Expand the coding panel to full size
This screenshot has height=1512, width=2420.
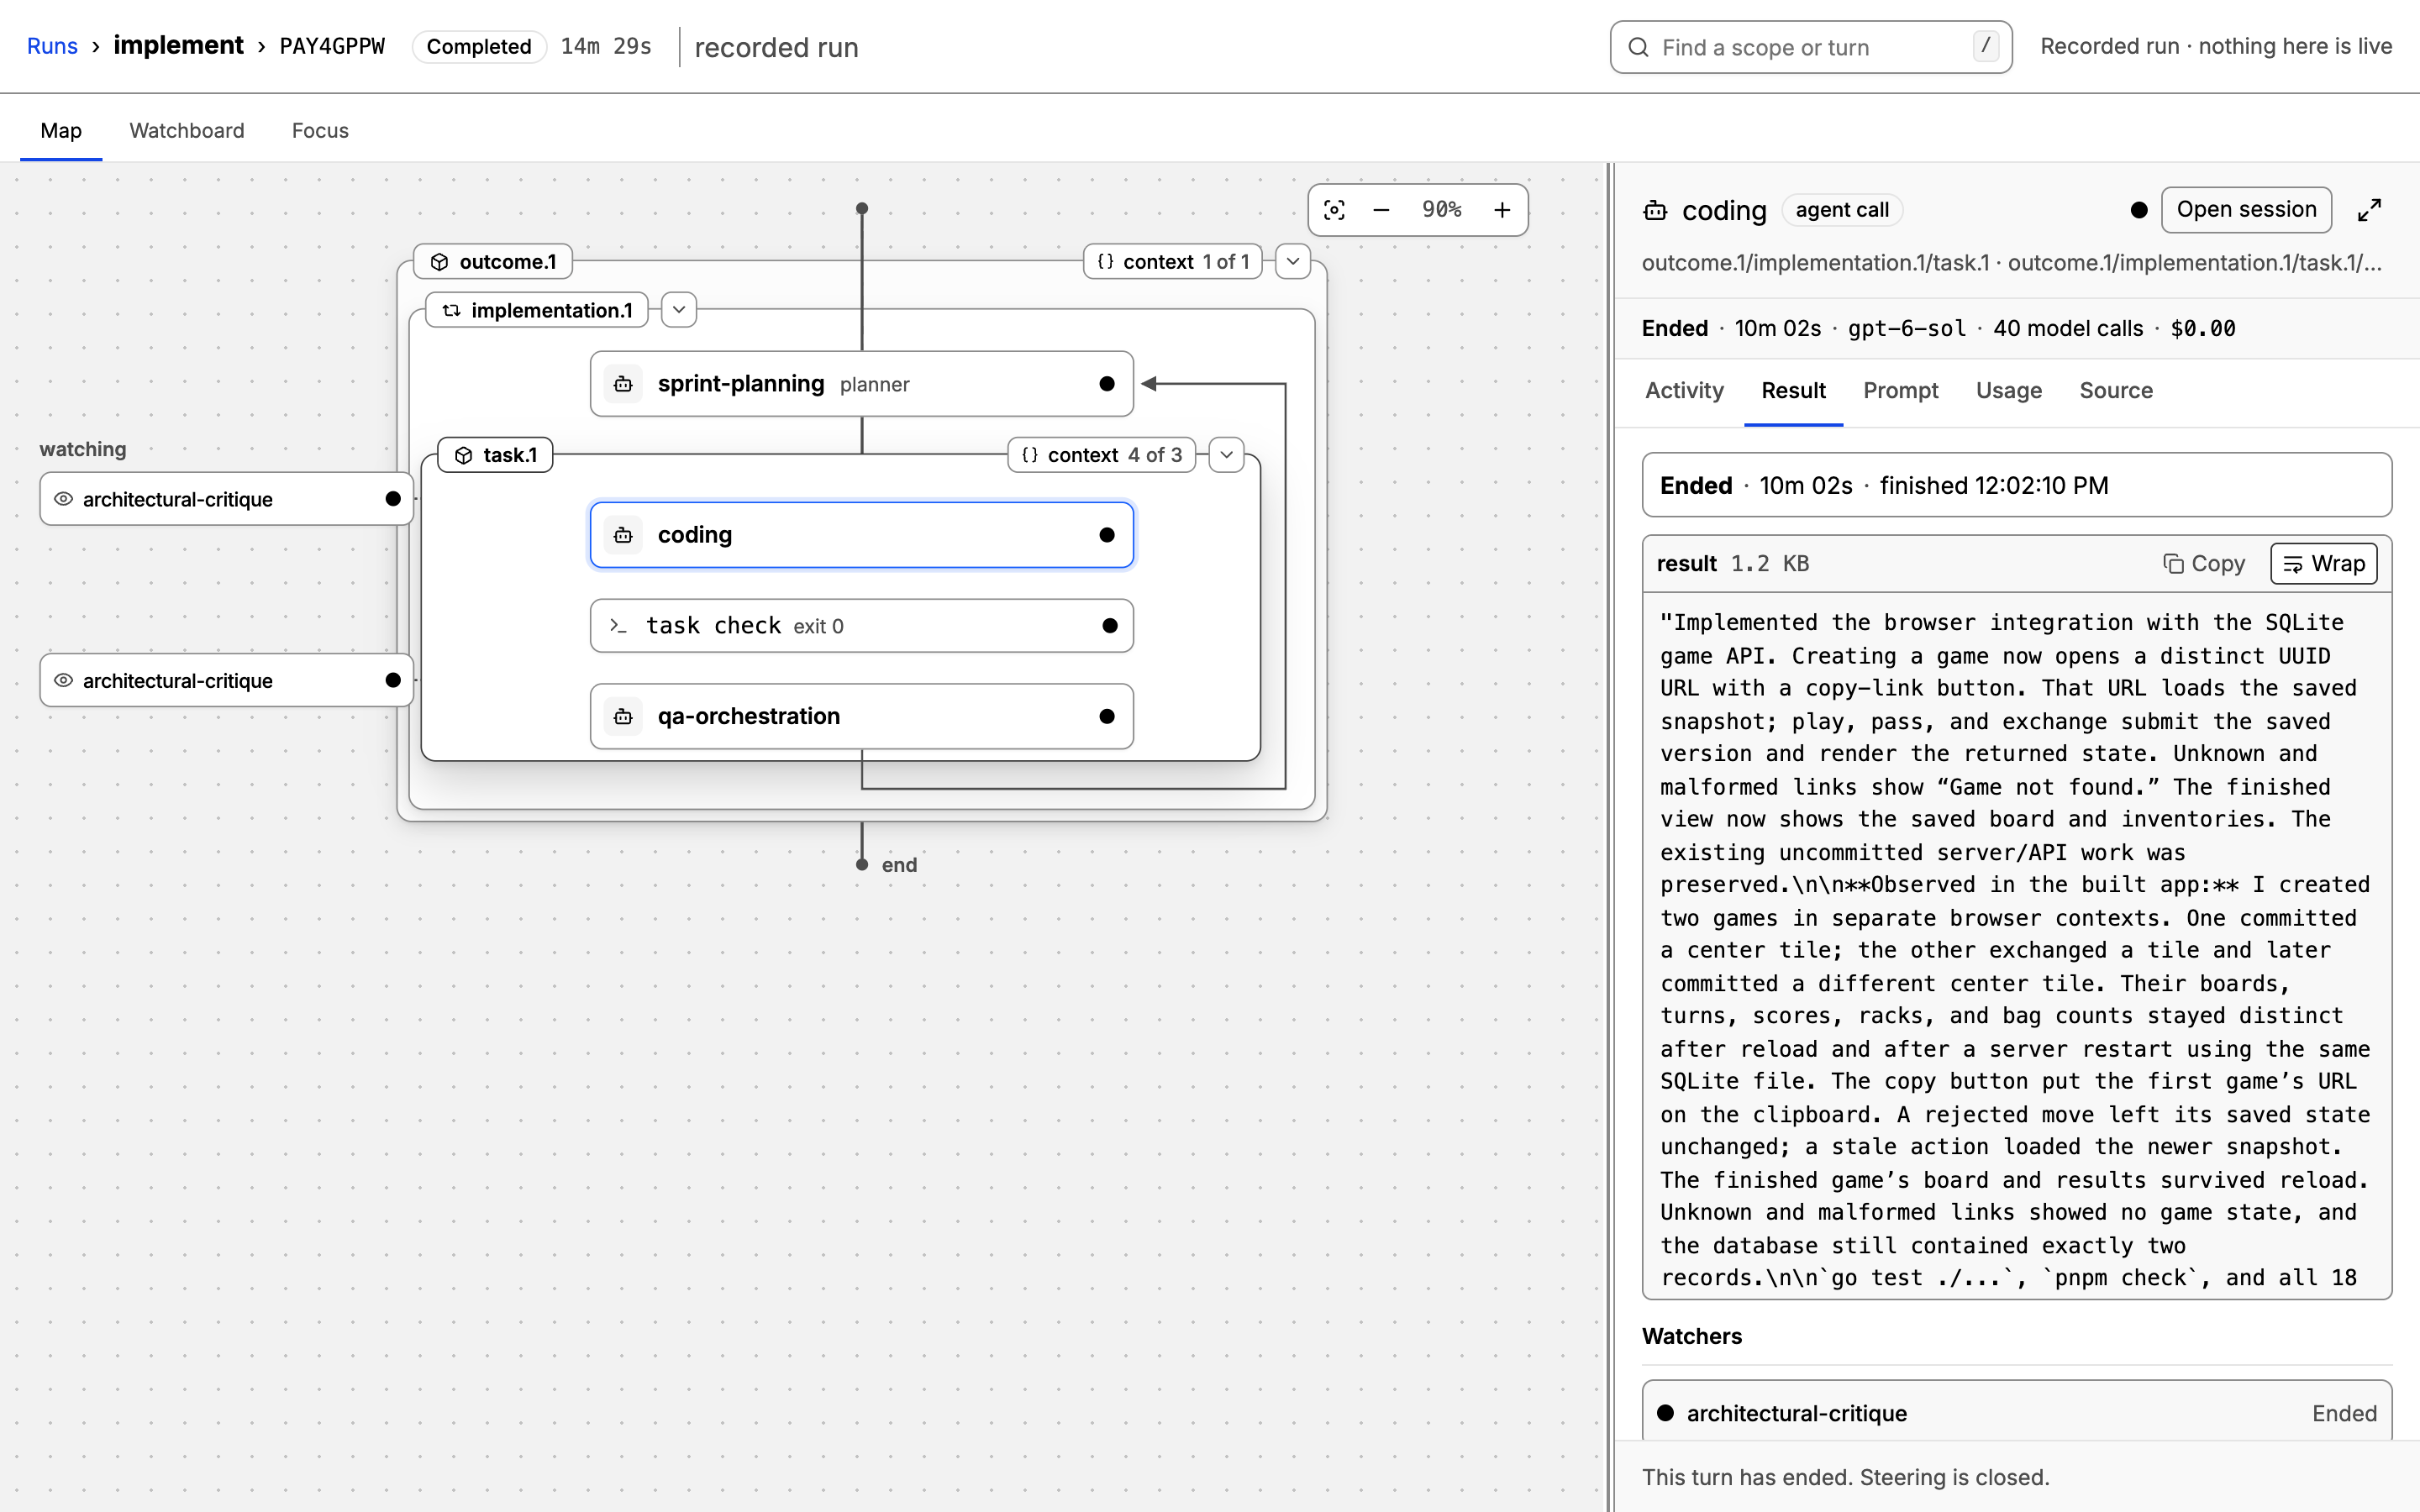click(2369, 210)
